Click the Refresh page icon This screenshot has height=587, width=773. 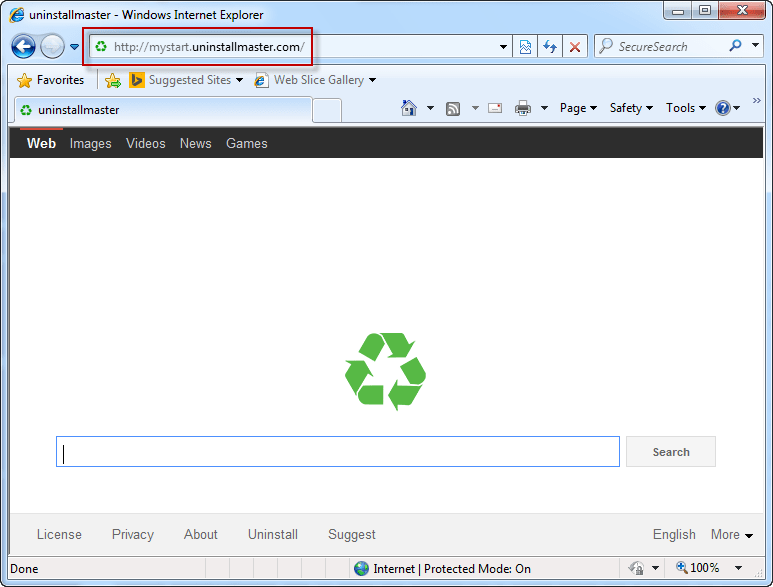pos(550,47)
